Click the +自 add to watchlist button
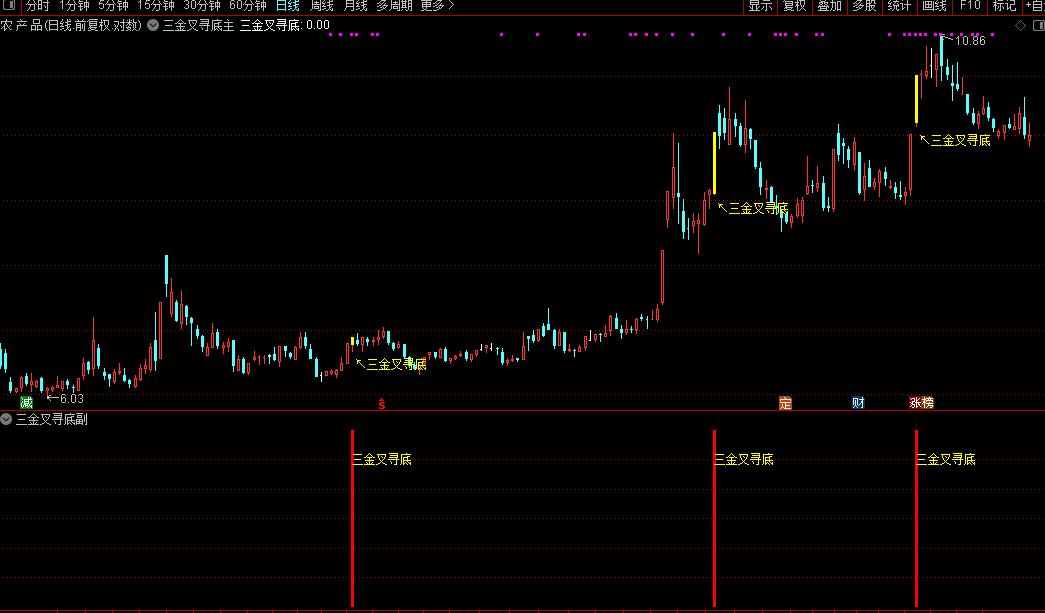The height and width of the screenshot is (613, 1045). 1034,7
